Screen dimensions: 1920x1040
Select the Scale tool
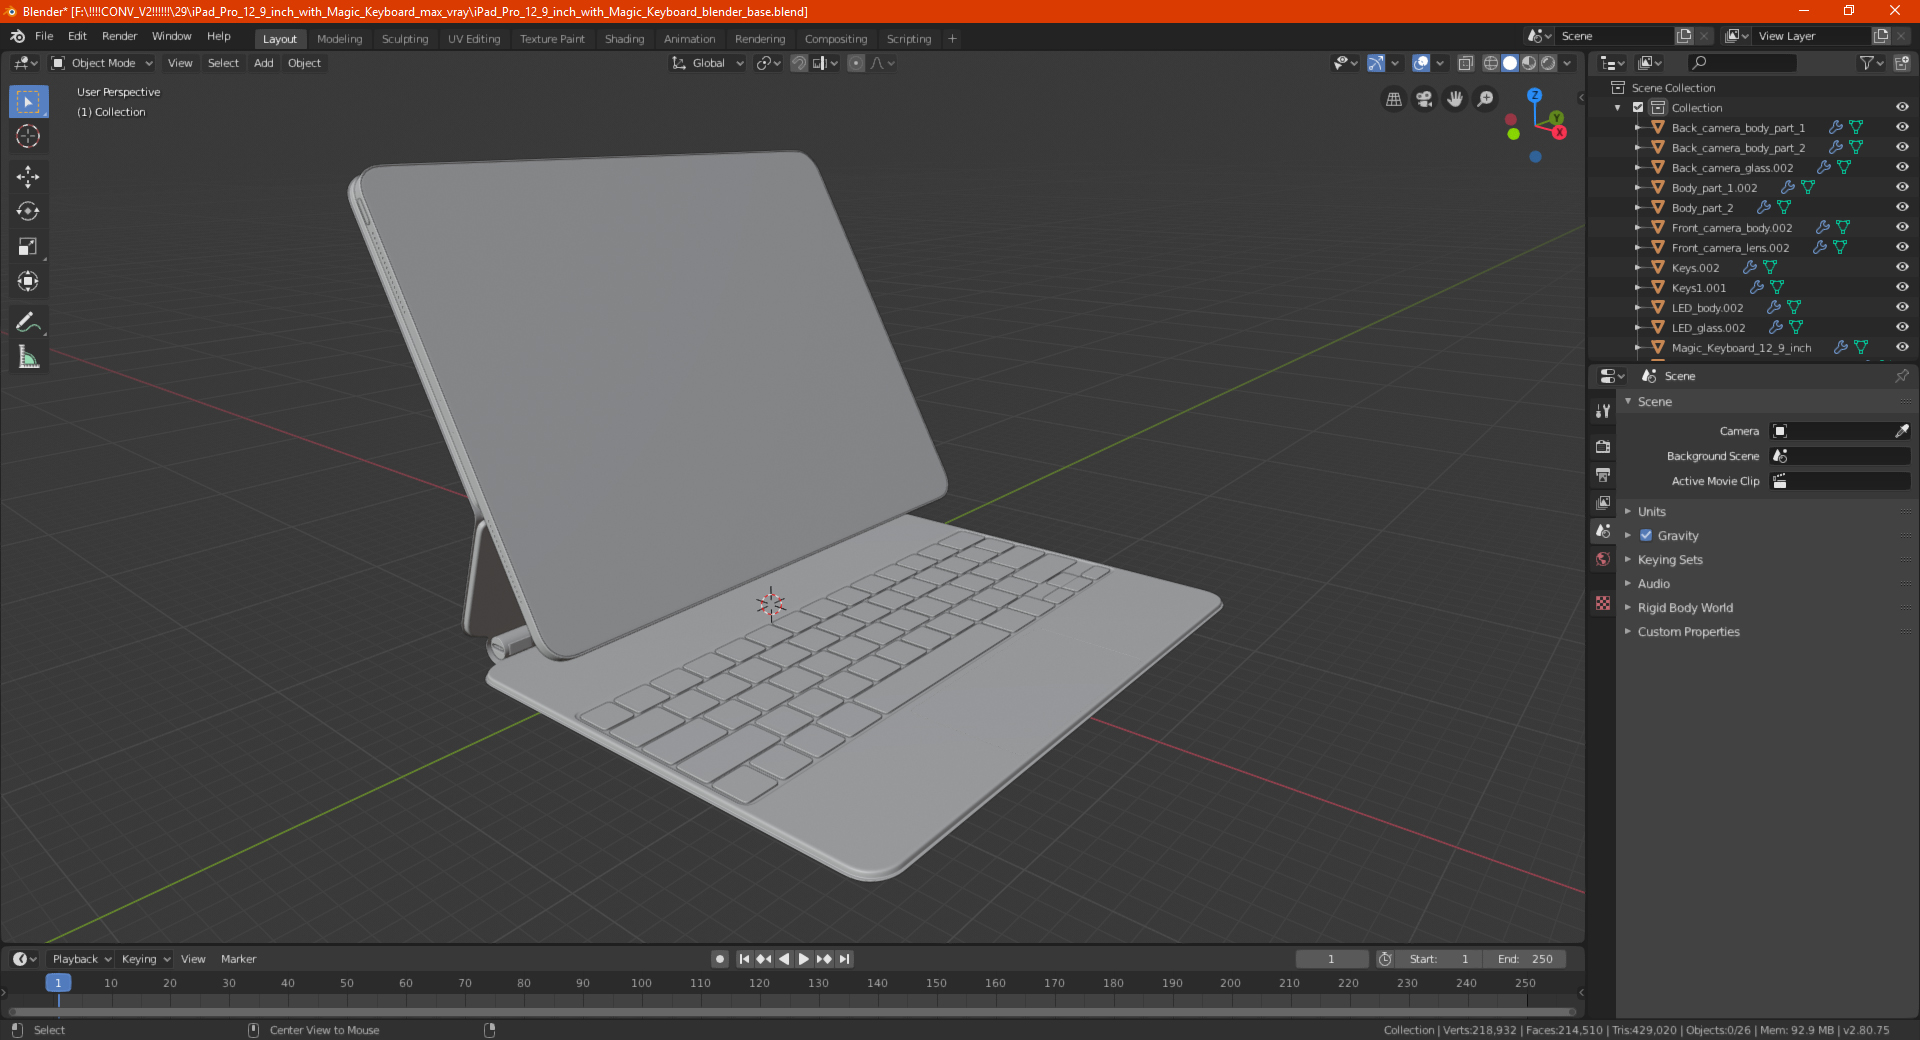tap(28, 246)
